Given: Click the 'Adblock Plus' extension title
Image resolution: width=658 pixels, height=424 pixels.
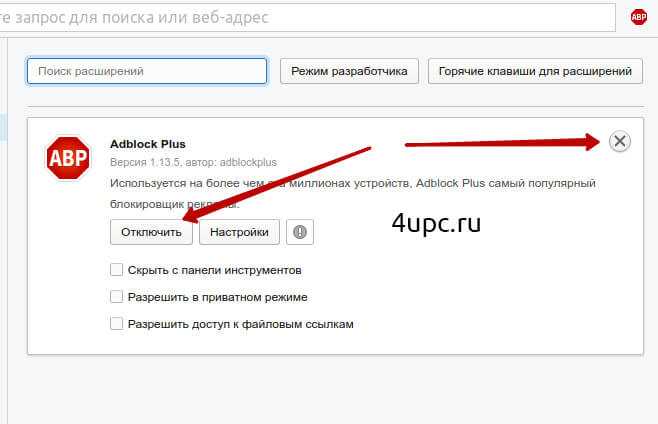Looking at the screenshot, I should click(x=148, y=144).
